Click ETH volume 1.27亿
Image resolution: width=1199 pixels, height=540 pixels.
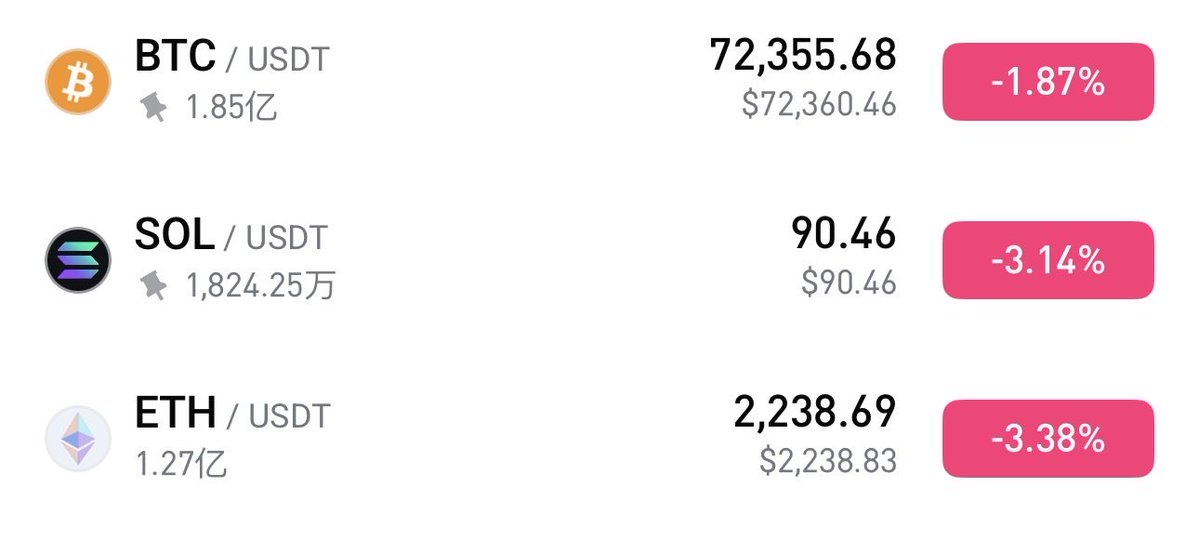click(181, 463)
